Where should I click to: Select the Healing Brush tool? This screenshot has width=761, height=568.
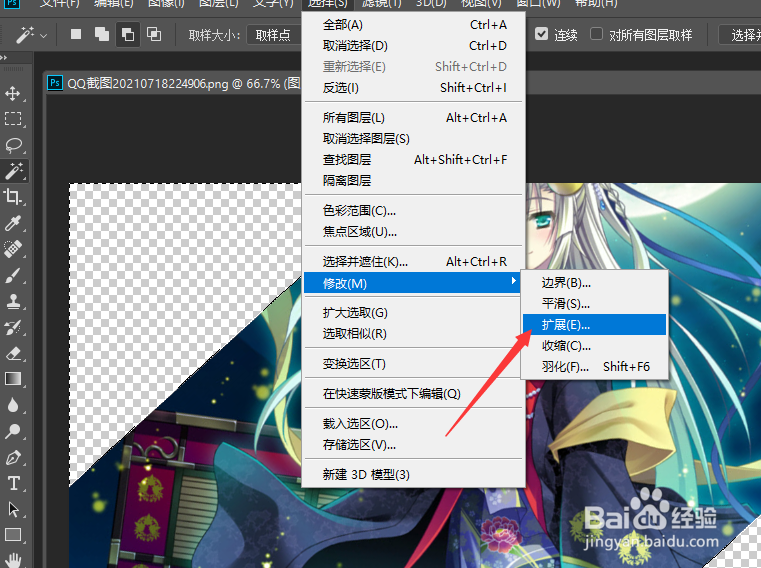point(13,250)
